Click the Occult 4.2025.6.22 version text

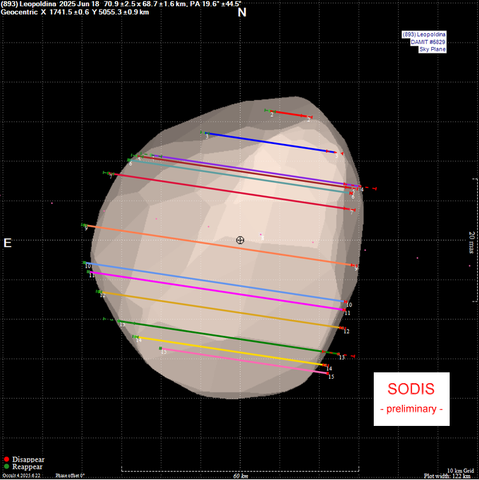[x=21, y=476]
